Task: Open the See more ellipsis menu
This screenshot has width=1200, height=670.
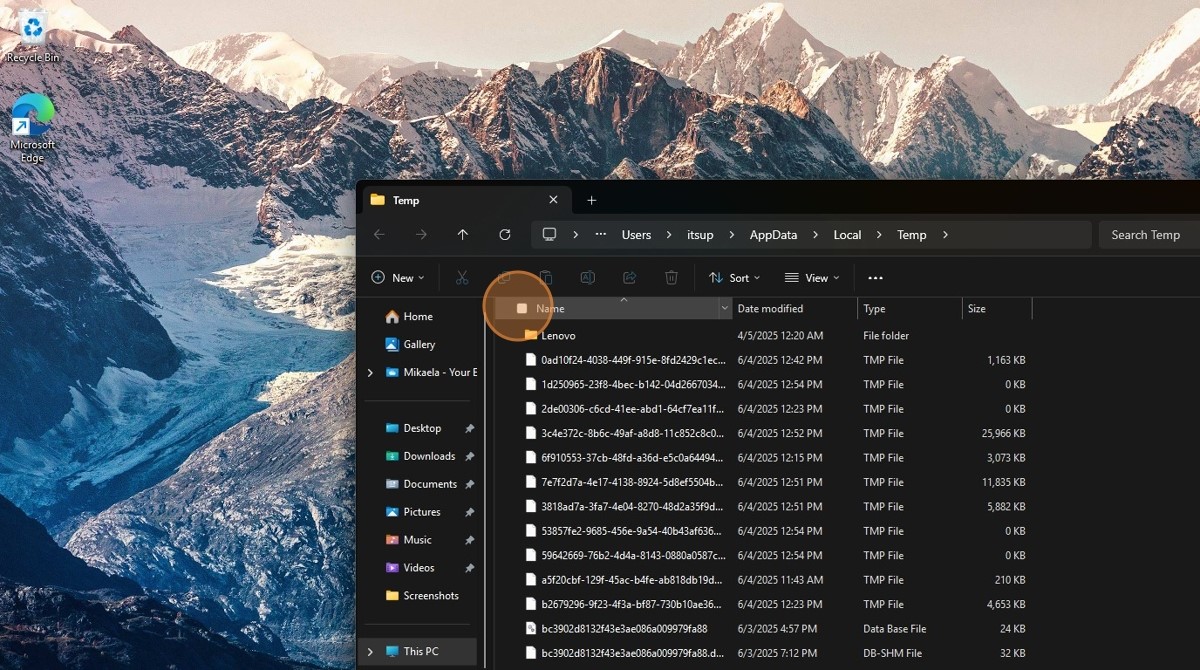Action: [875, 278]
